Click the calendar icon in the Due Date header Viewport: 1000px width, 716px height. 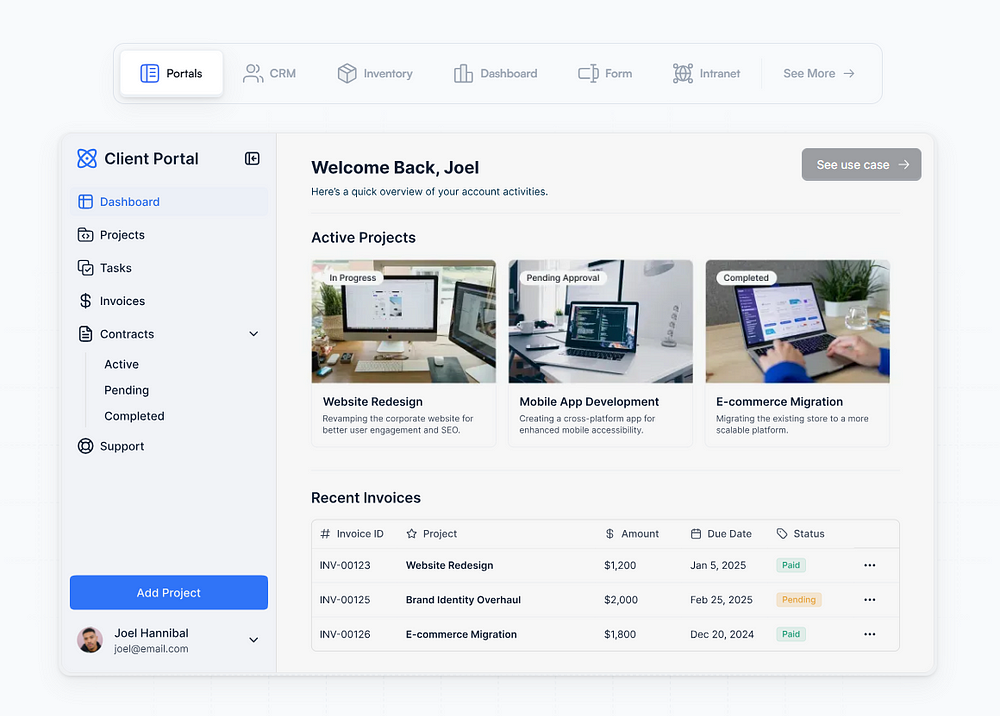pyautogui.click(x=696, y=534)
